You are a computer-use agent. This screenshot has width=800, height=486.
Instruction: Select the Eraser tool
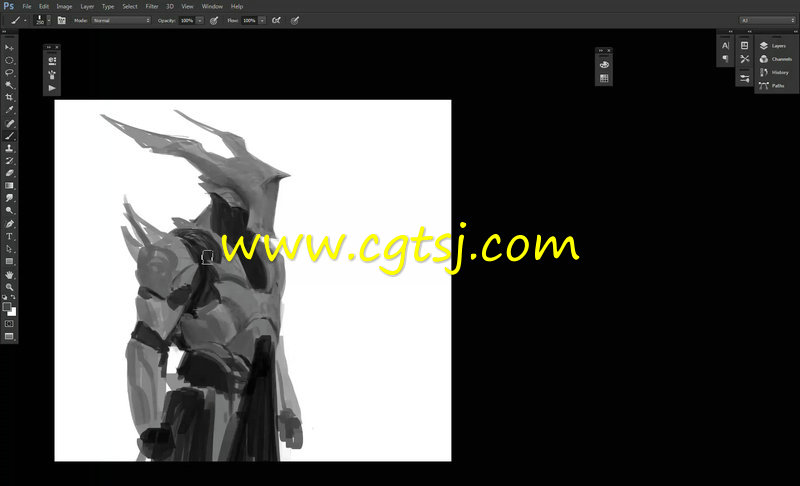[9, 173]
